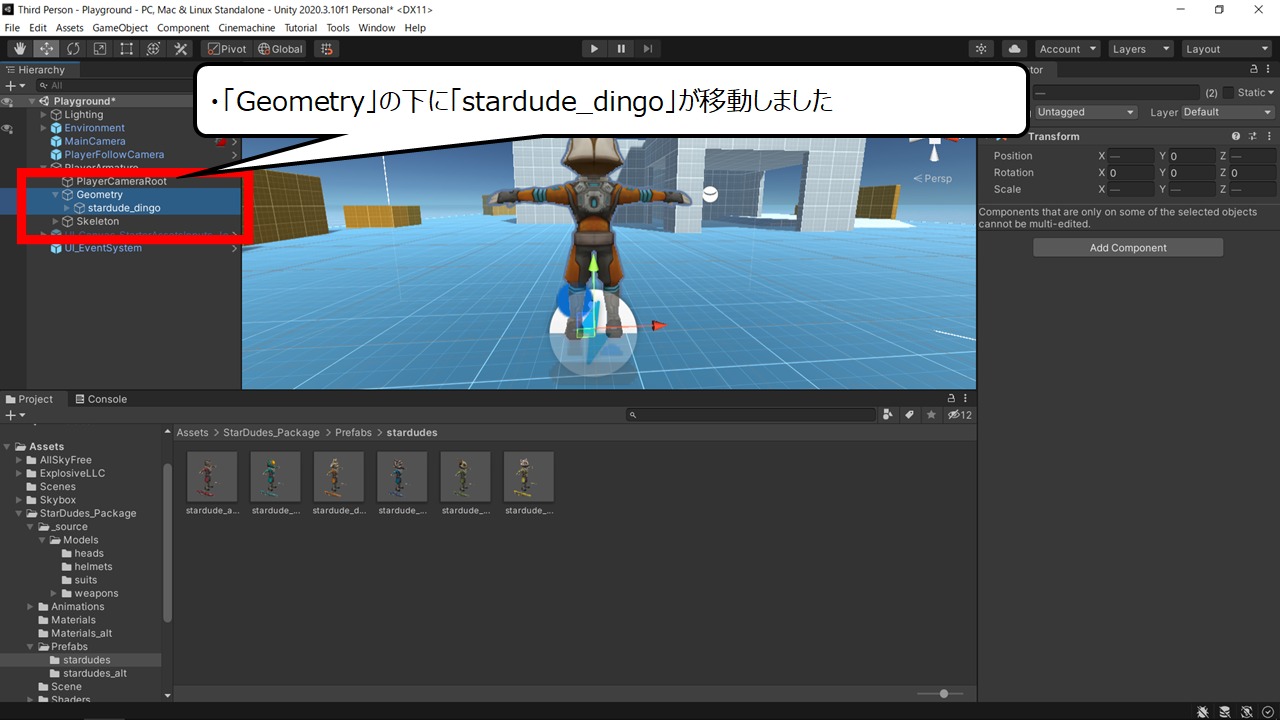Expand the Lighting object in Hierarchy
Image resolution: width=1280 pixels, height=720 pixels.
(43, 115)
